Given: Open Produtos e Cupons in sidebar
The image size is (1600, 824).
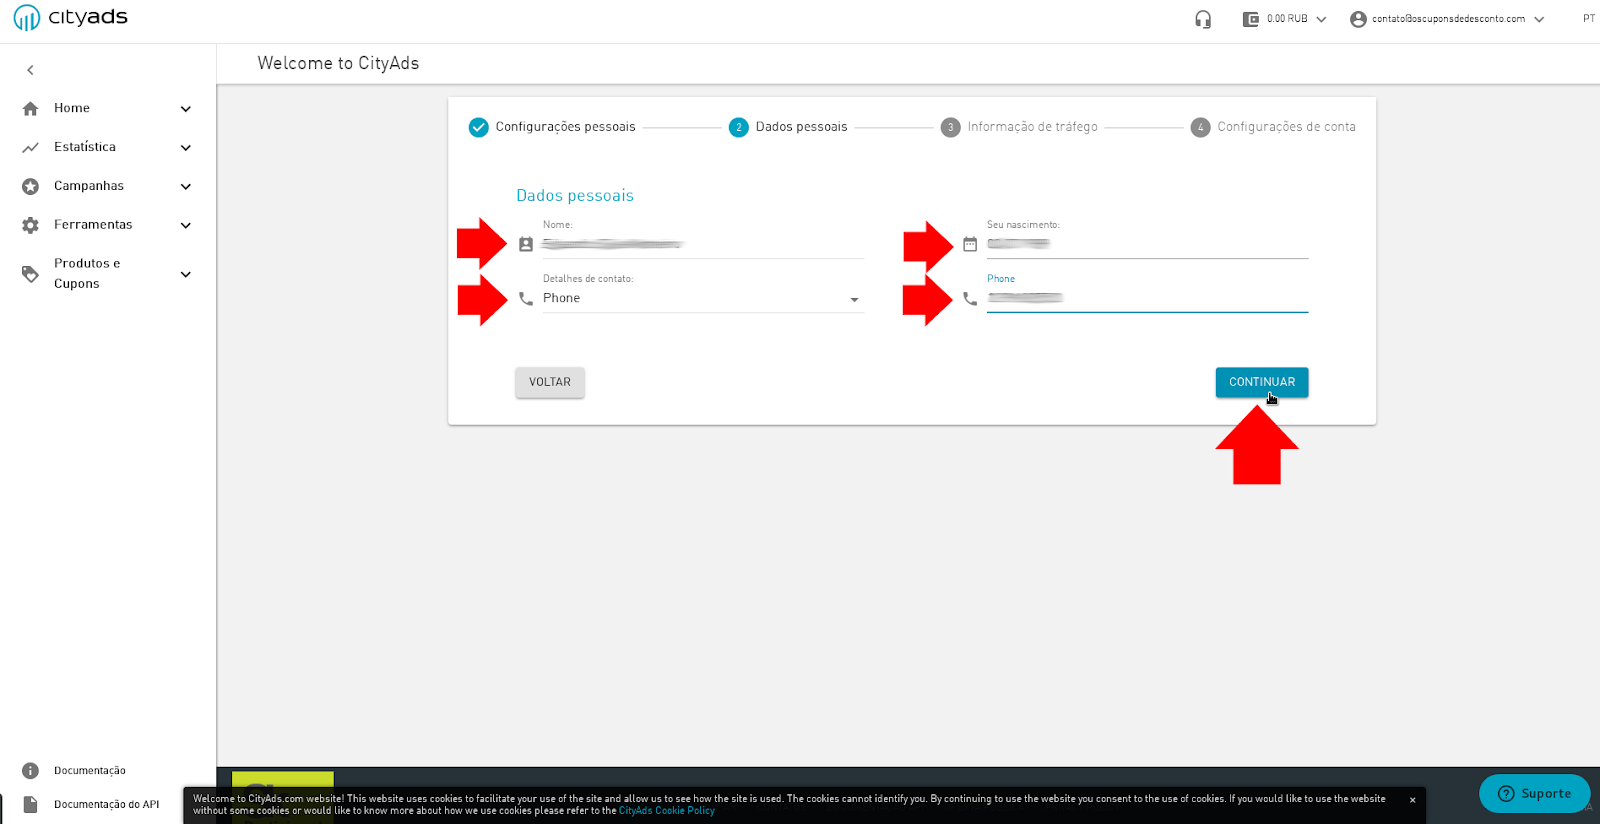Looking at the screenshot, I should click(x=87, y=274).
